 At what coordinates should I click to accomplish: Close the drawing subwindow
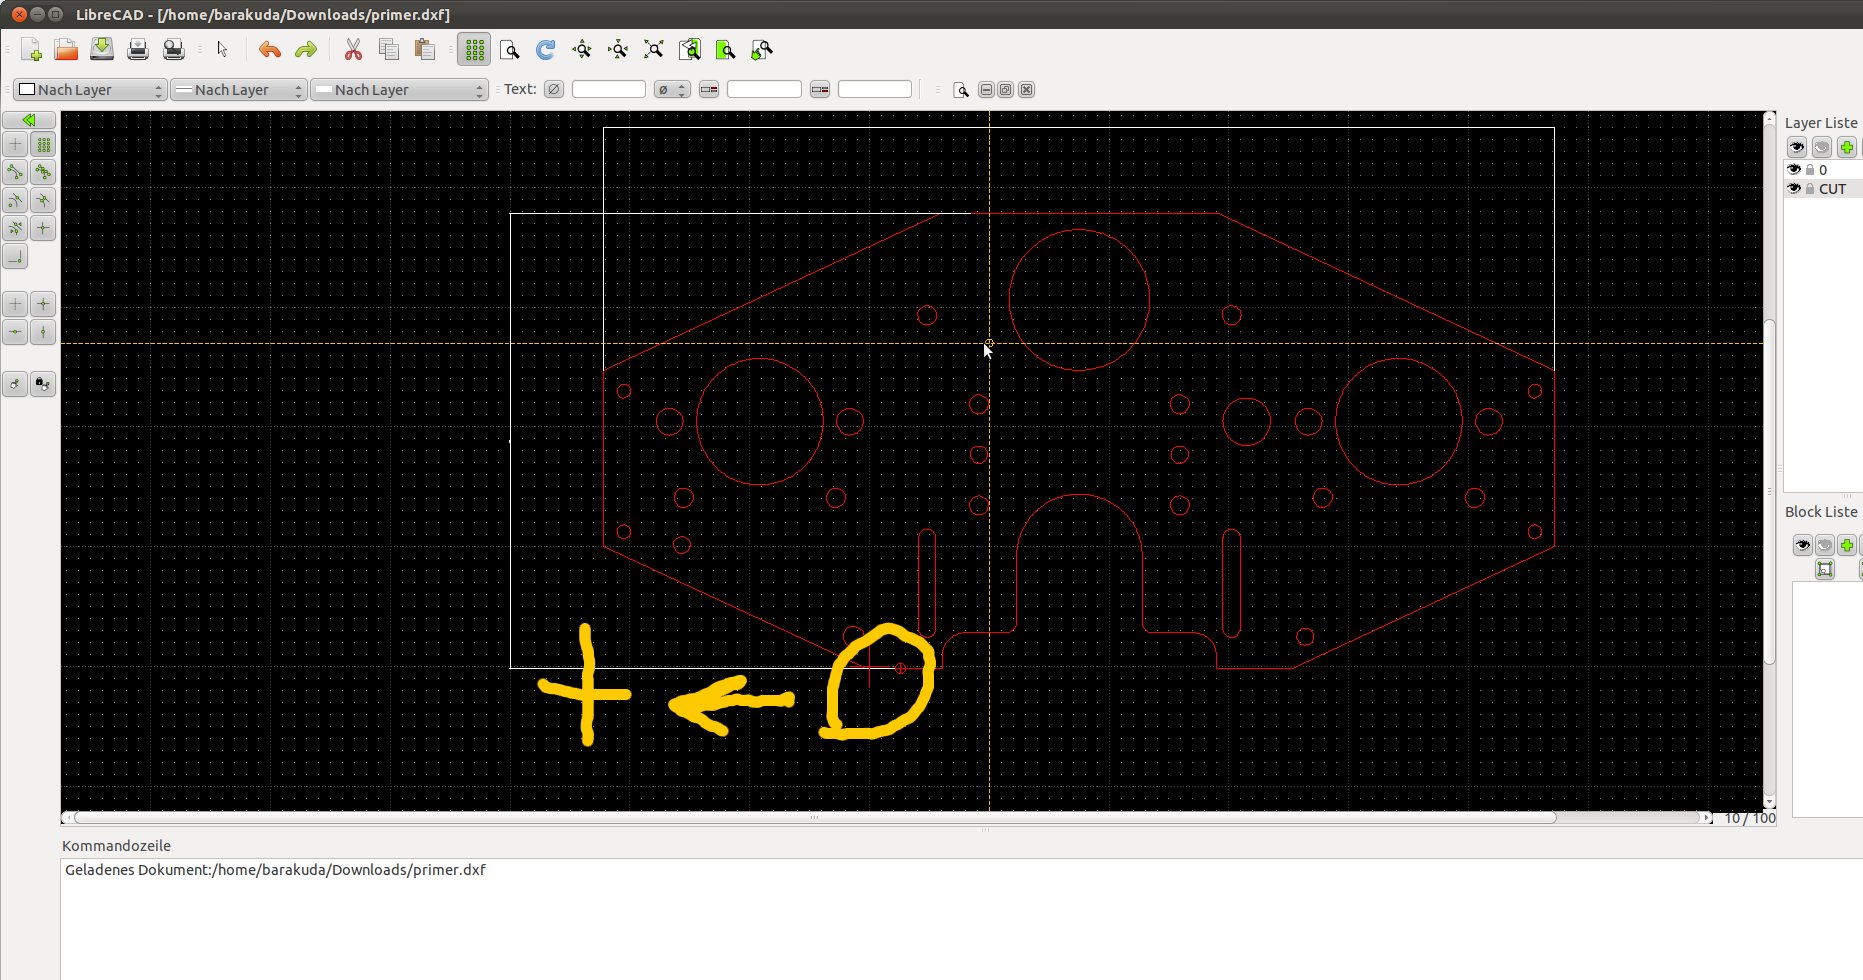point(1026,90)
